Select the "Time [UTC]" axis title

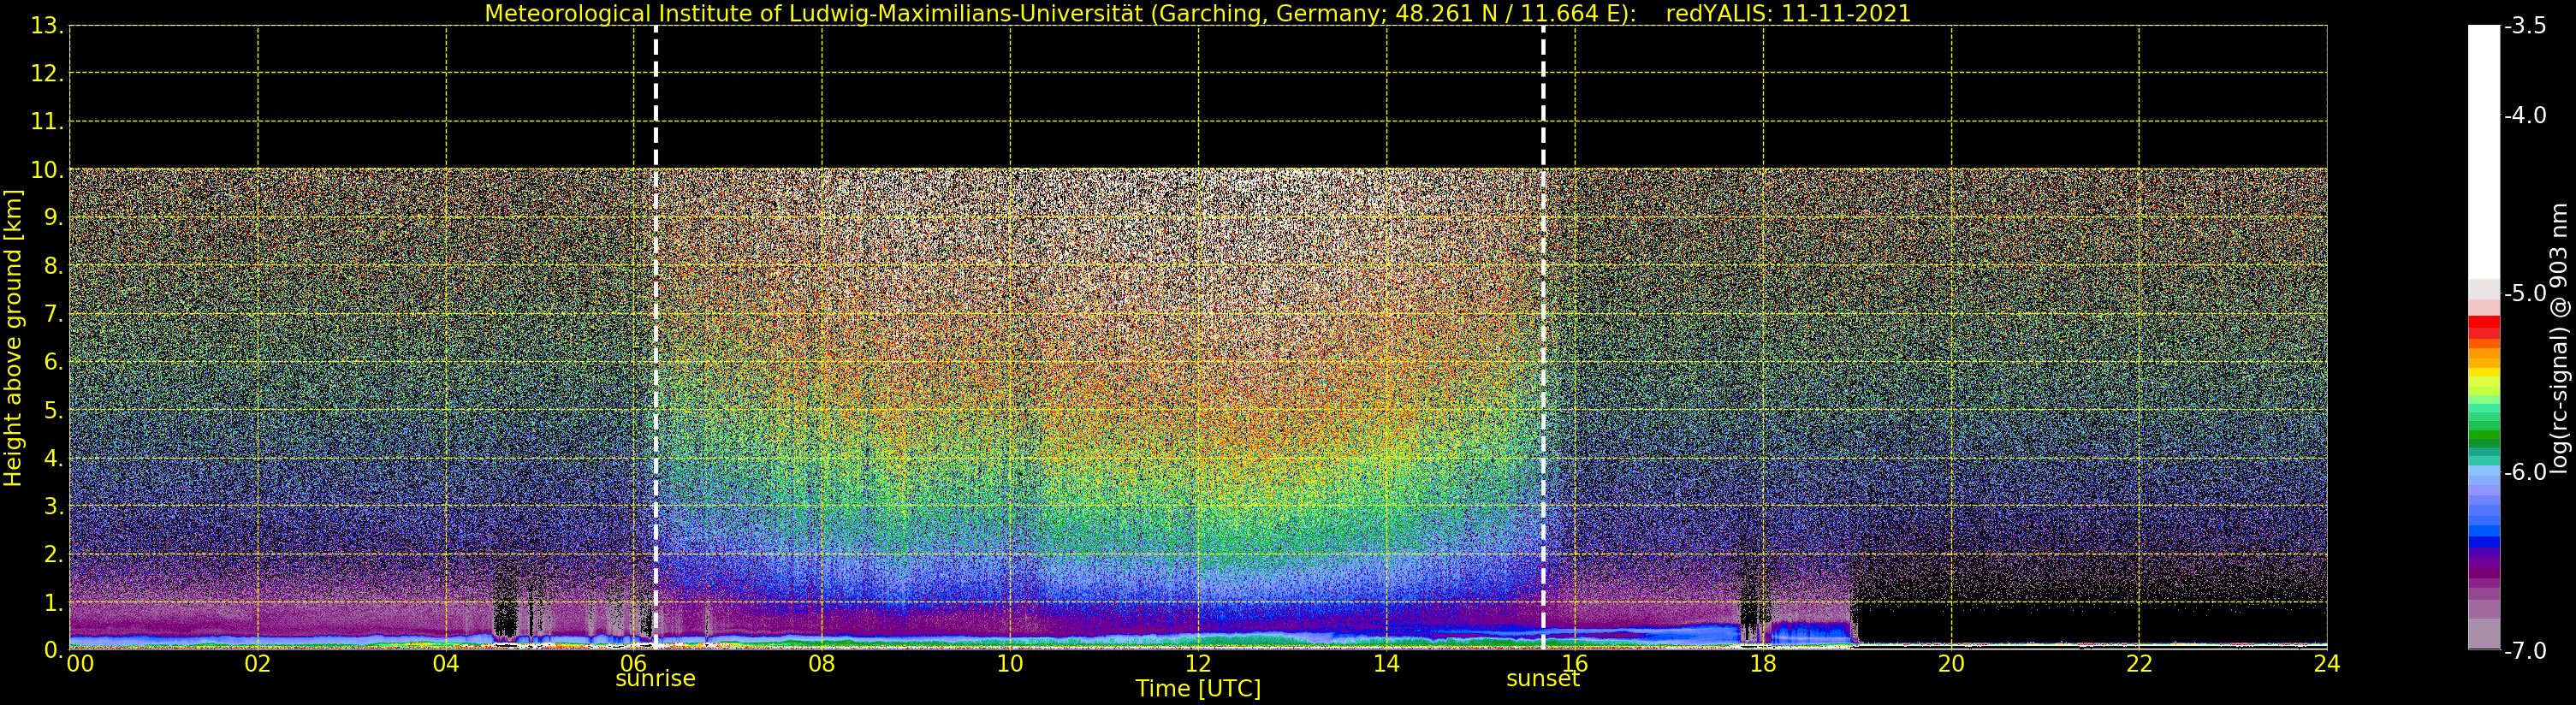point(1197,690)
